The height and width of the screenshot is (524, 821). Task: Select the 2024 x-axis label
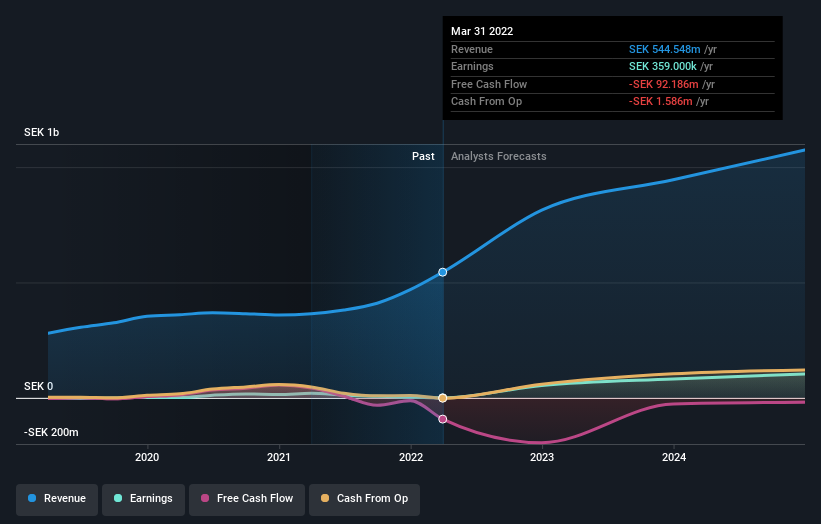pyautogui.click(x=674, y=457)
